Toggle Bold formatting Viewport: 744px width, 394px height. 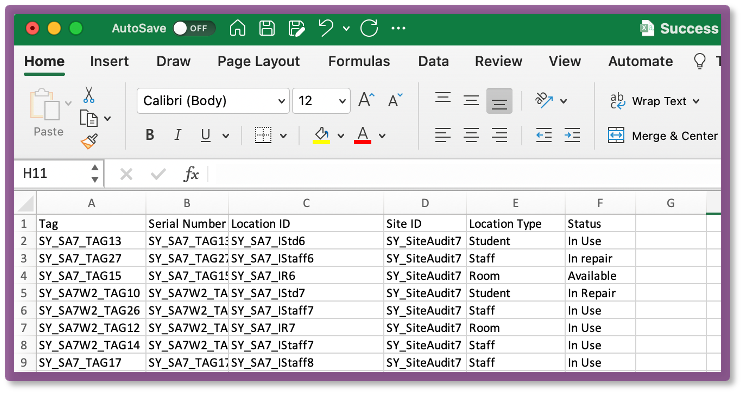click(x=150, y=135)
